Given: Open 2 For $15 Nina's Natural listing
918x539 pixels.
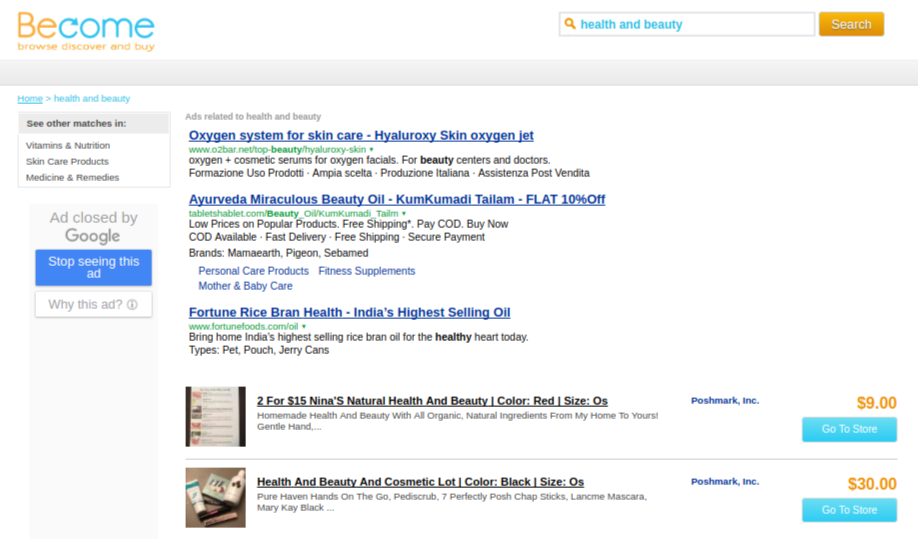Looking at the screenshot, I should click(432, 401).
